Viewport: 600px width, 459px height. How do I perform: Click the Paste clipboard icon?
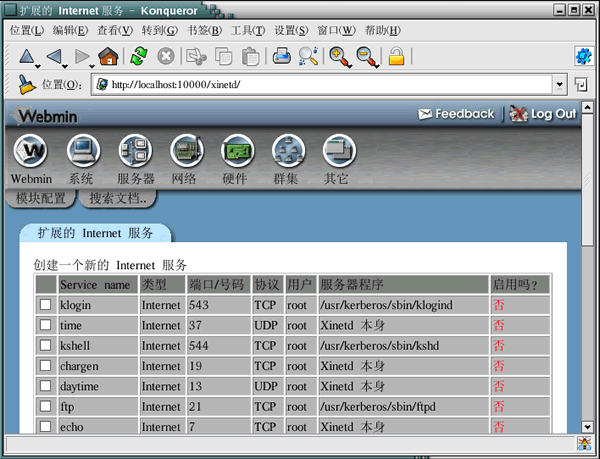251,56
